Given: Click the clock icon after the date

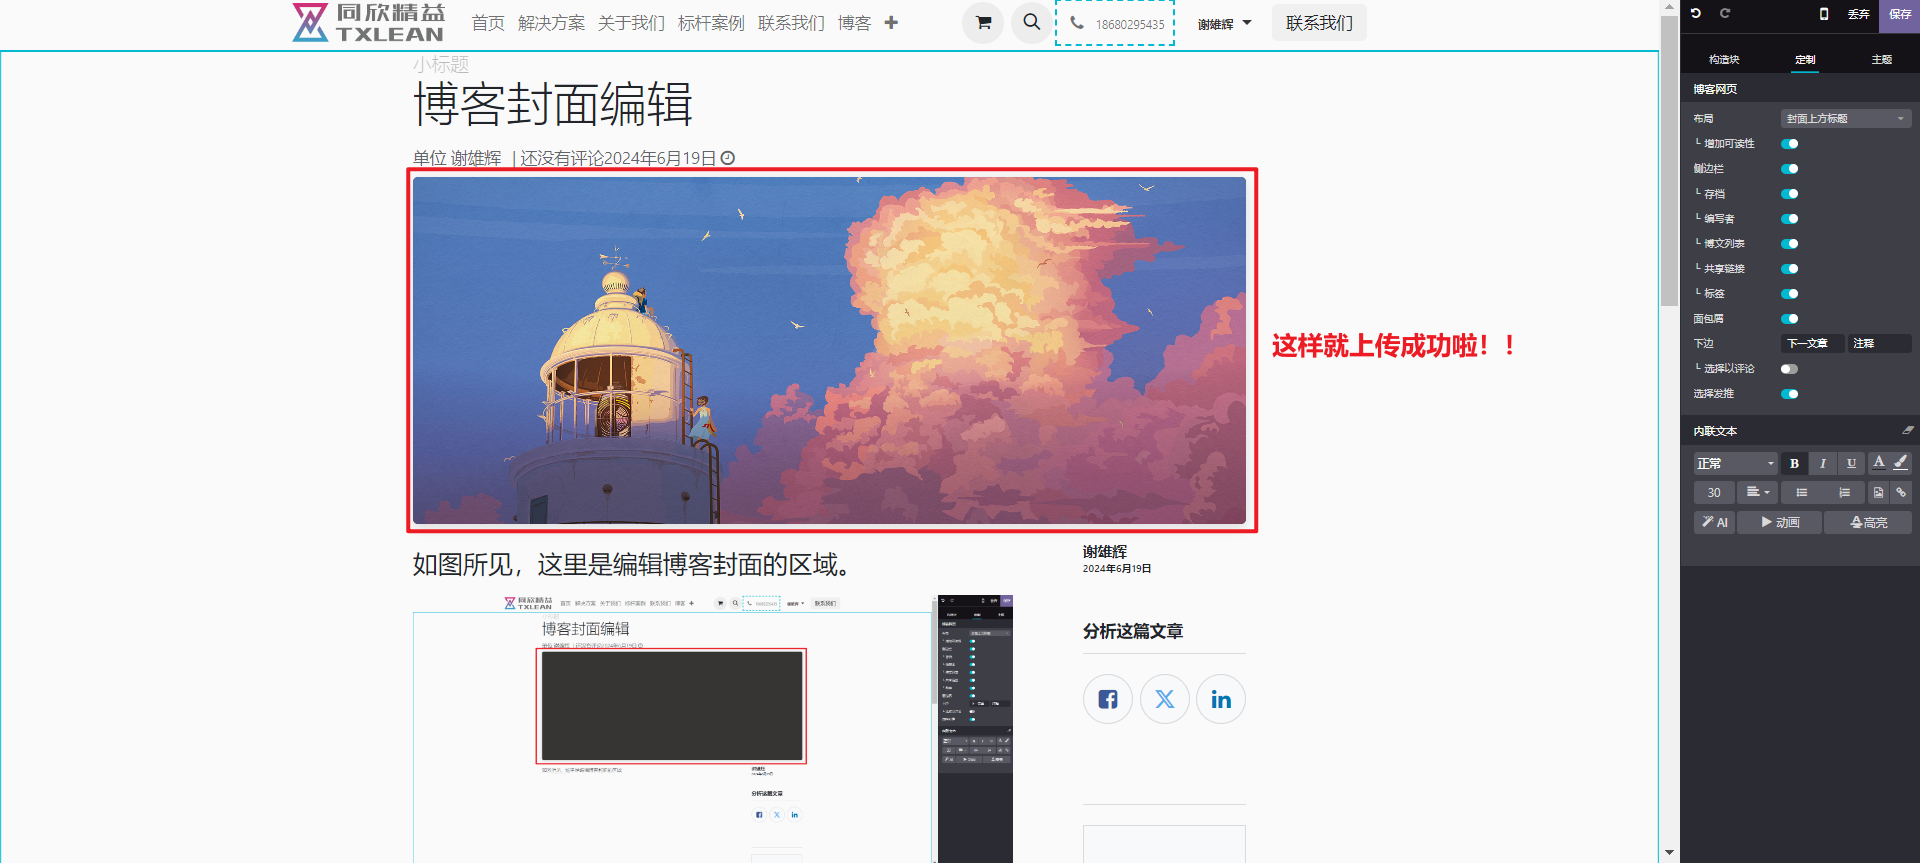Looking at the screenshot, I should pyautogui.click(x=728, y=158).
